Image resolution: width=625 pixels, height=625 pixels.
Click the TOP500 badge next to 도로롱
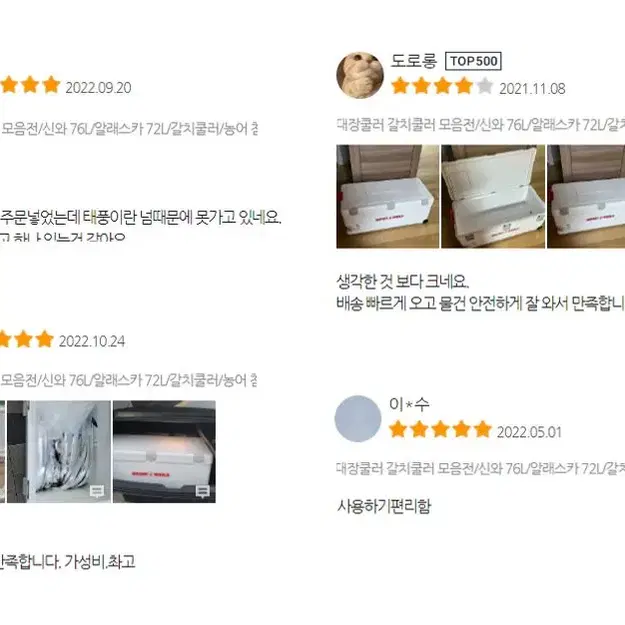pyautogui.click(x=473, y=61)
